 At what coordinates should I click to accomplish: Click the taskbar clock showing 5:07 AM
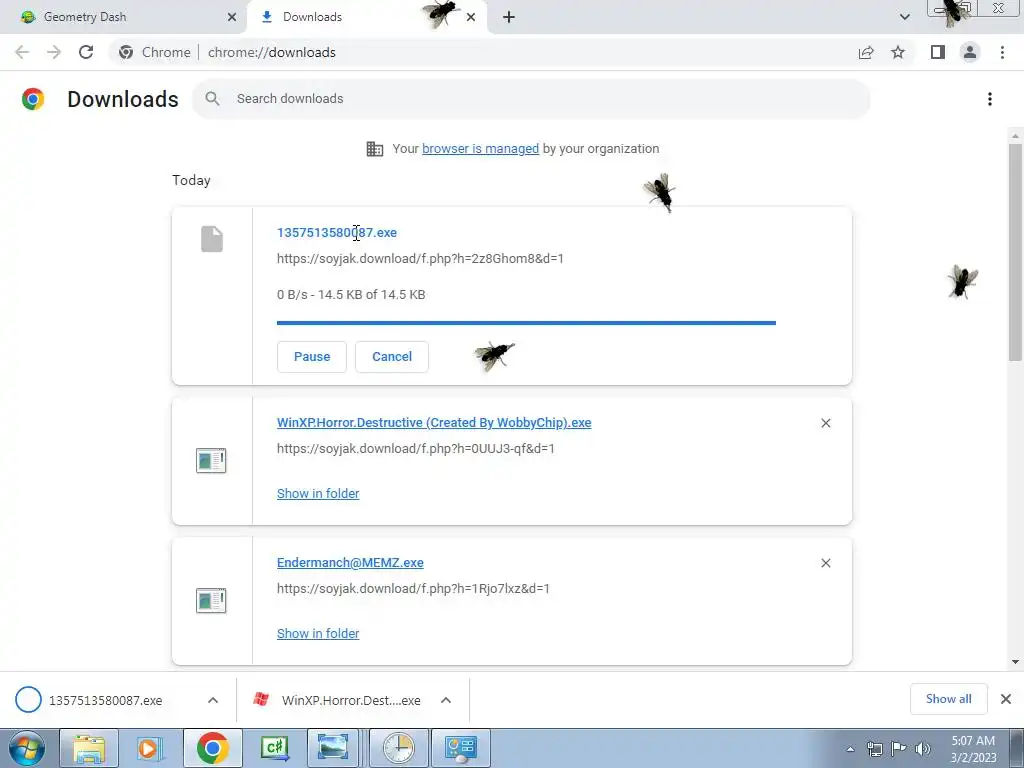[973, 749]
